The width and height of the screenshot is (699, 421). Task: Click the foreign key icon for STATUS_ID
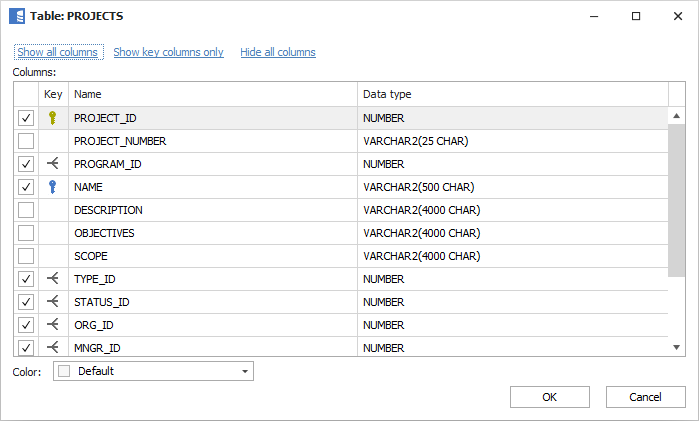click(x=53, y=302)
